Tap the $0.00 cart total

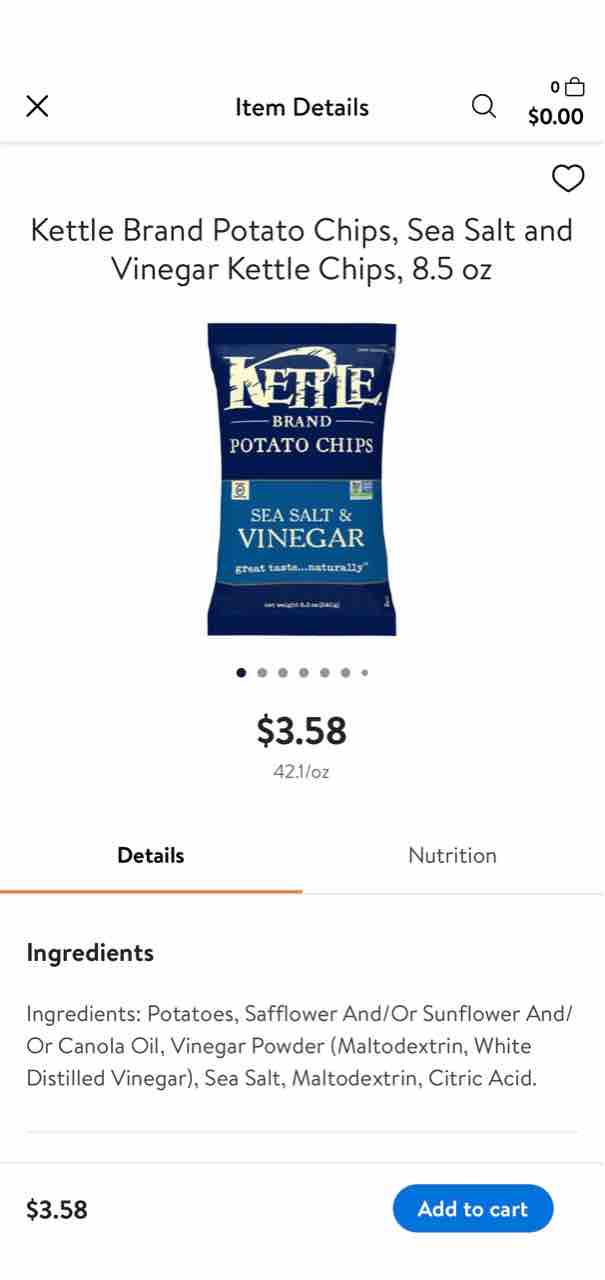pos(555,117)
